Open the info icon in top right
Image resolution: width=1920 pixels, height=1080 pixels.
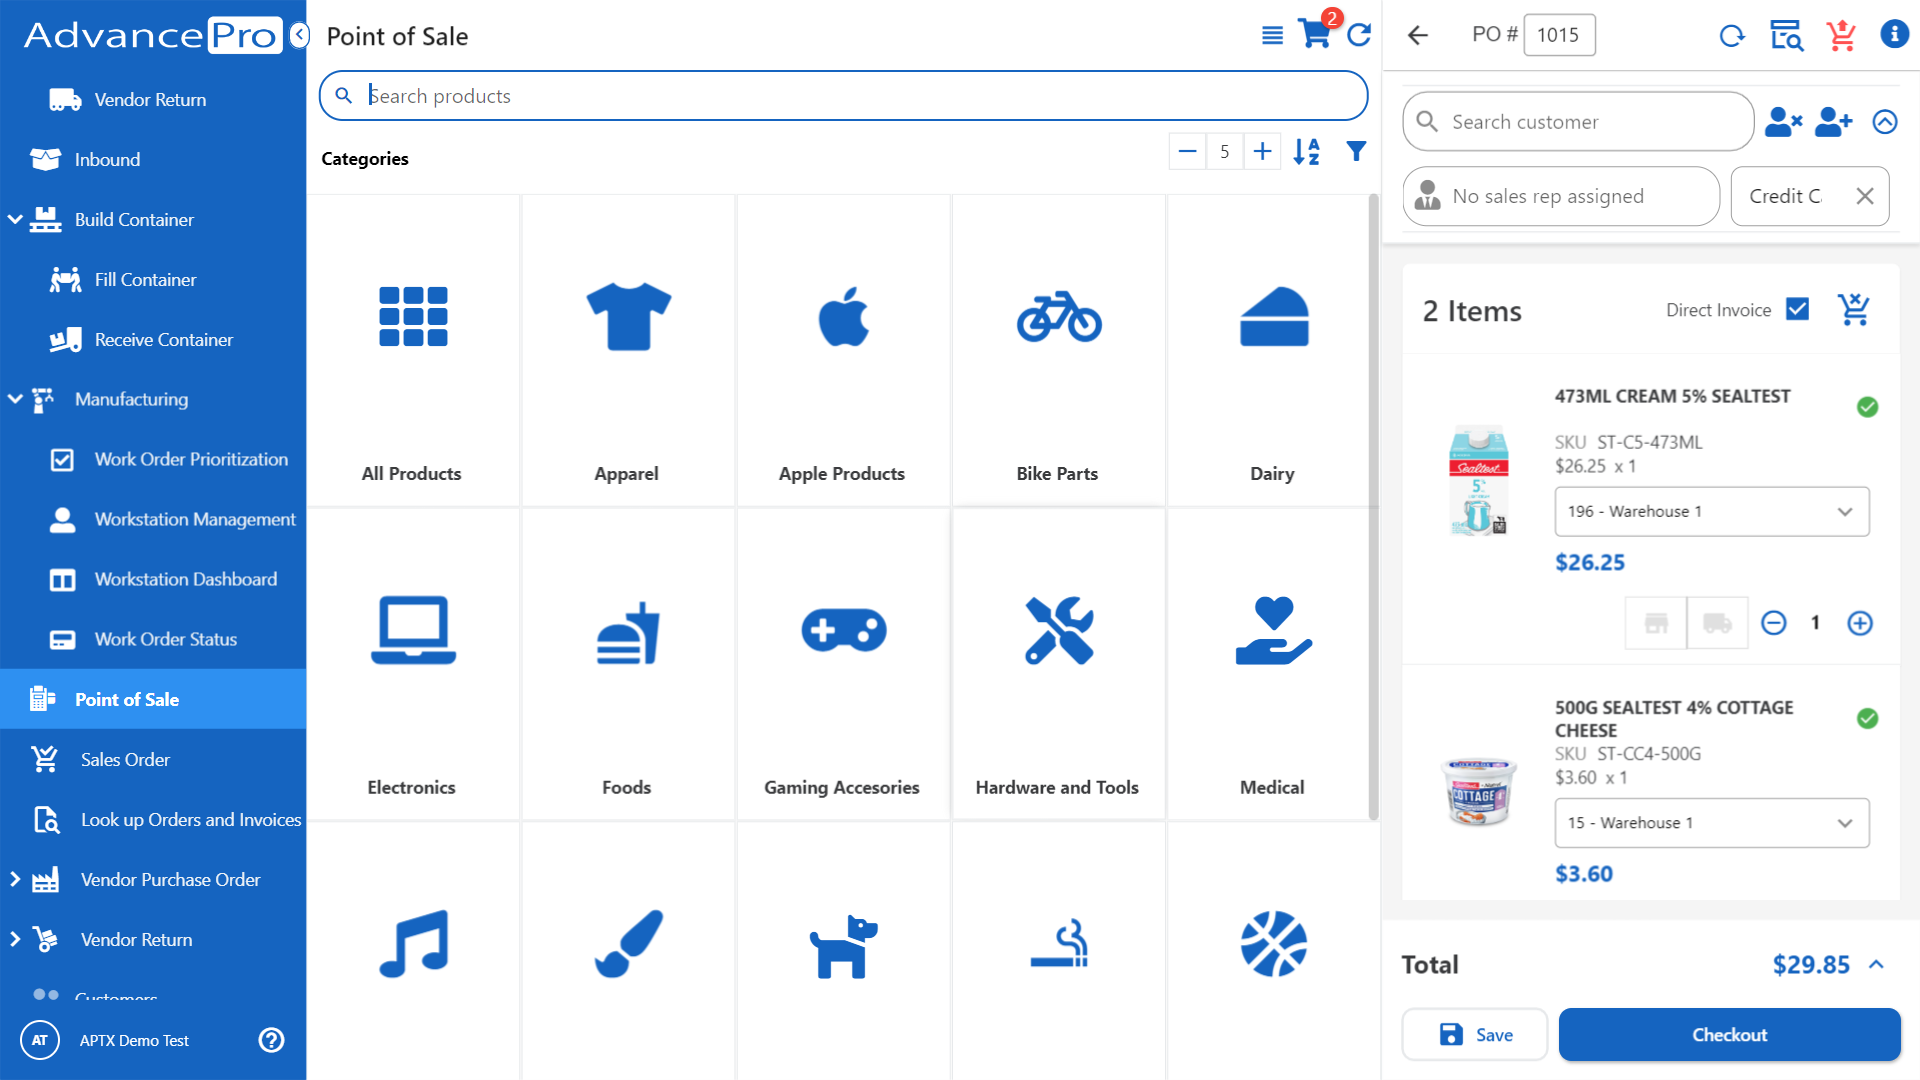click(x=1894, y=34)
